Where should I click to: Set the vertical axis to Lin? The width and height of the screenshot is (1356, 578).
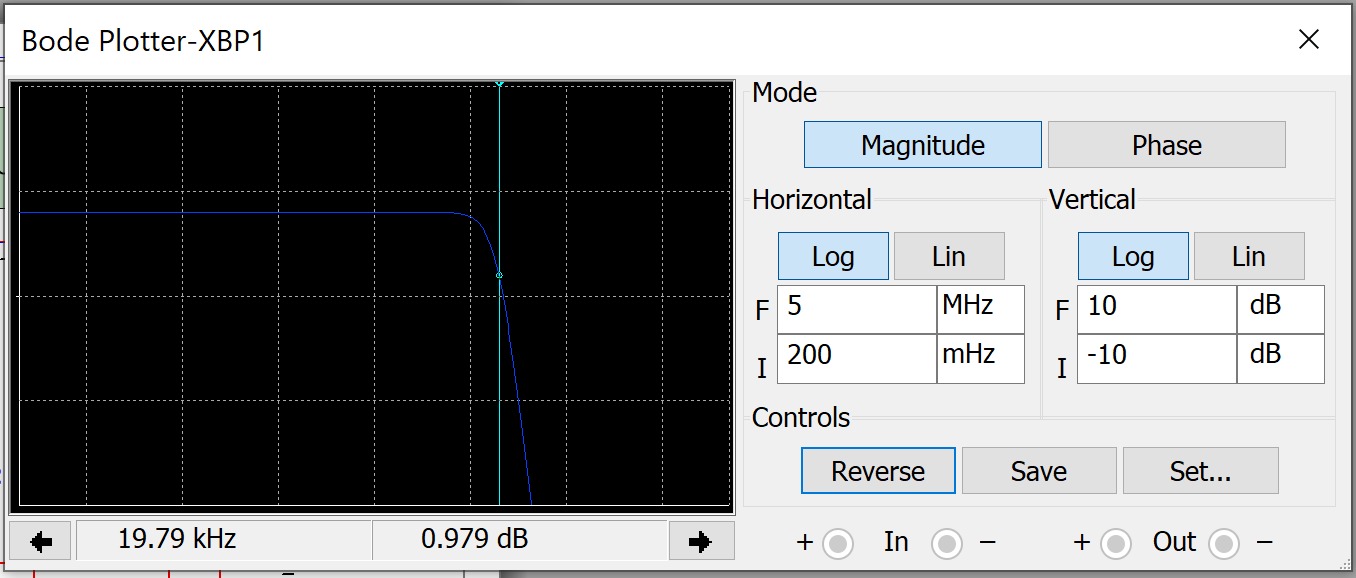tap(1248, 255)
